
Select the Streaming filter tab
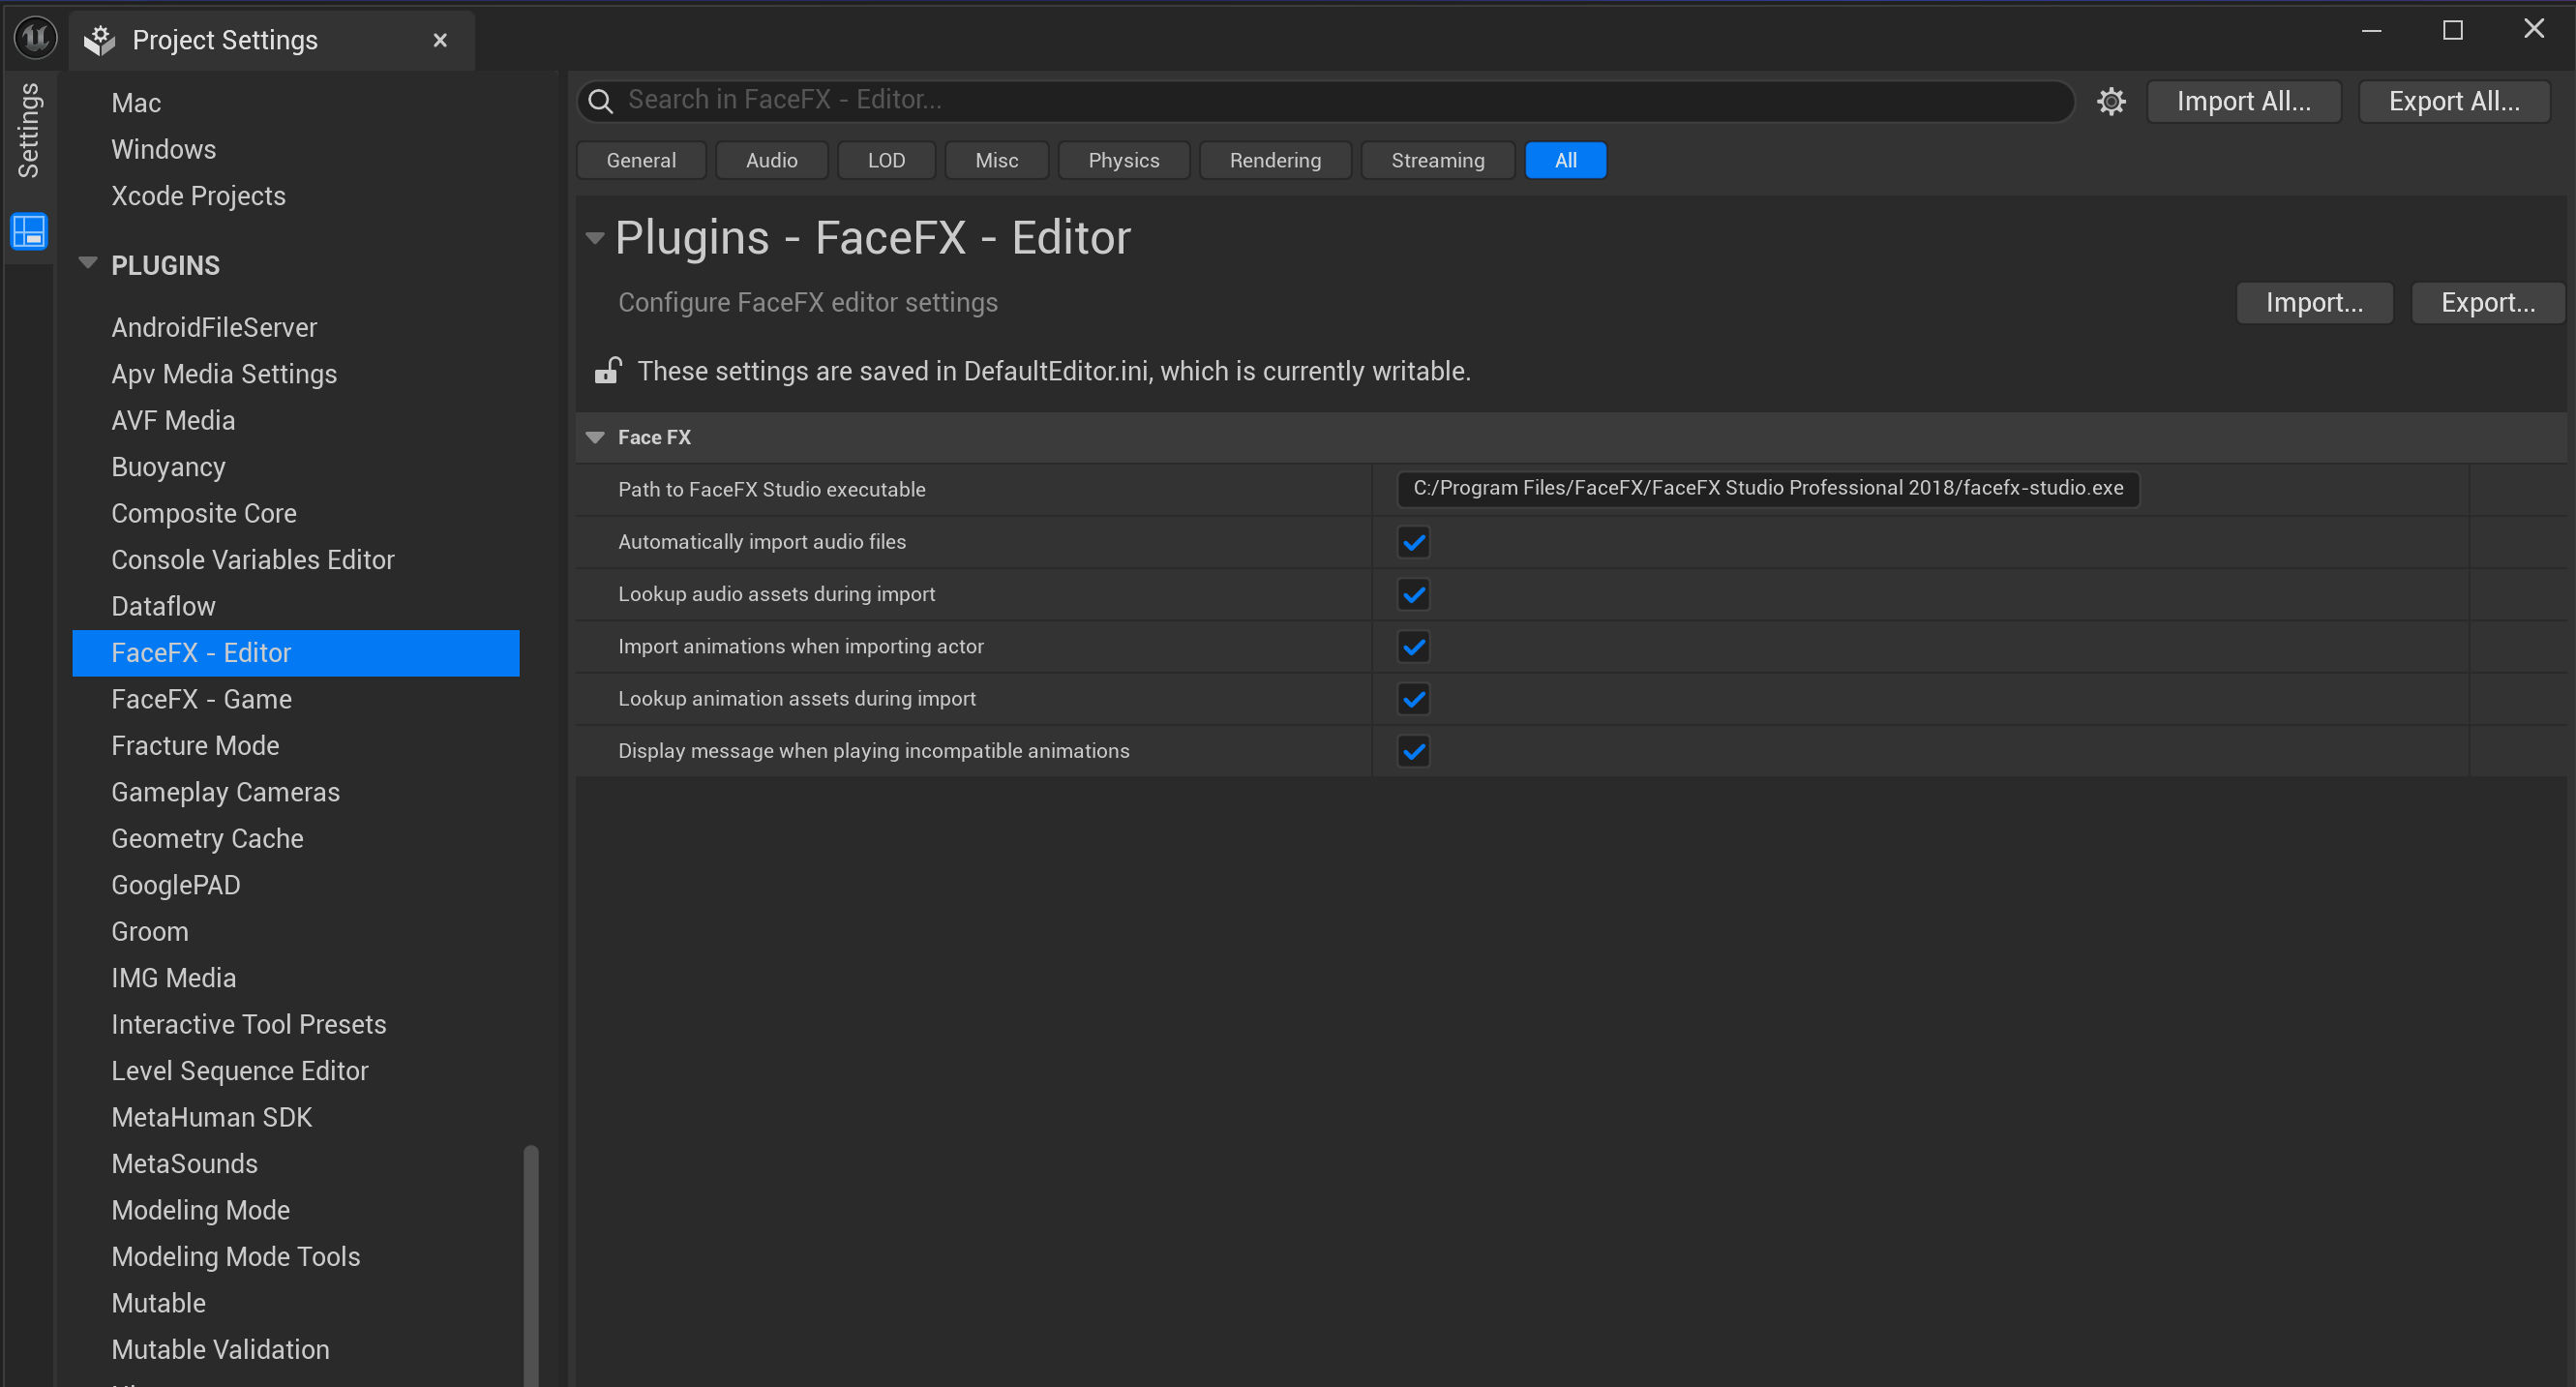click(1437, 160)
